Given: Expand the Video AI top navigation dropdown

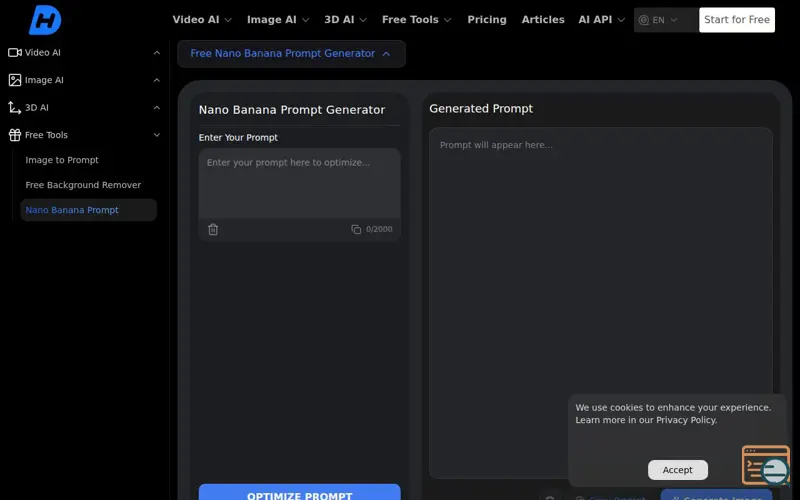Looking at the screenshot, I should click(x=202, y=20).
